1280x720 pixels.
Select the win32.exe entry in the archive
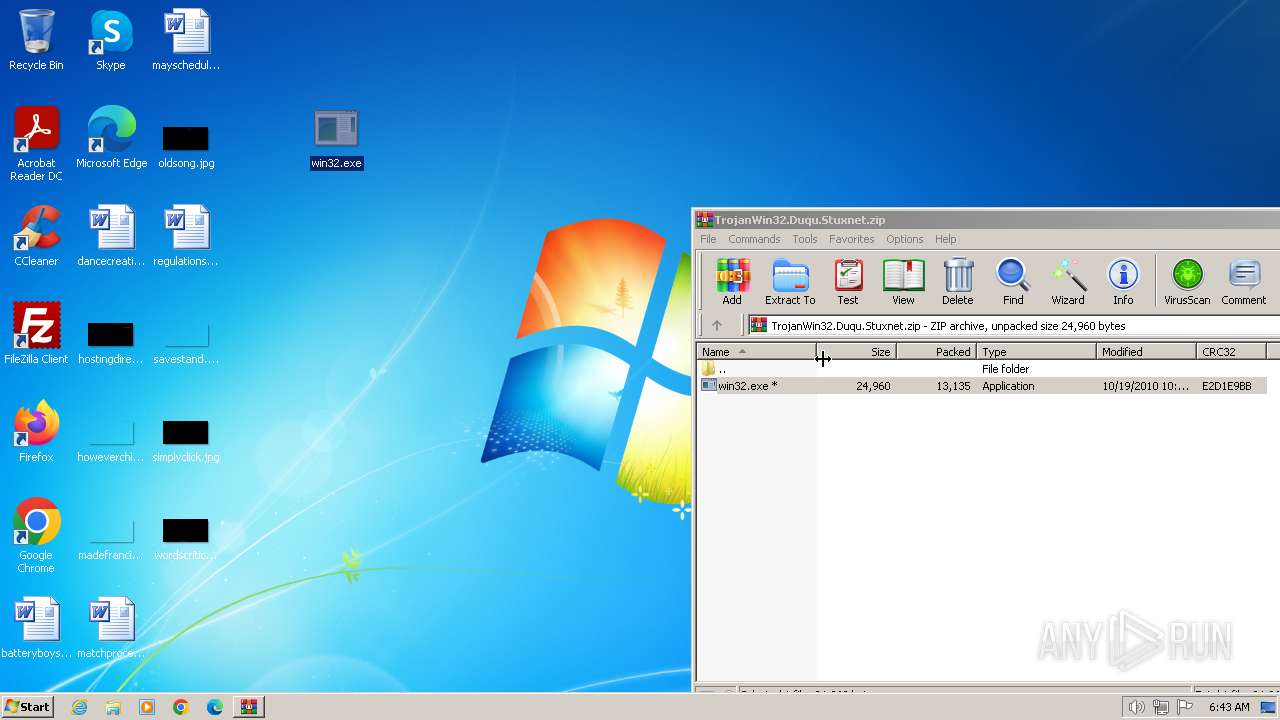(x=982, y=386)
